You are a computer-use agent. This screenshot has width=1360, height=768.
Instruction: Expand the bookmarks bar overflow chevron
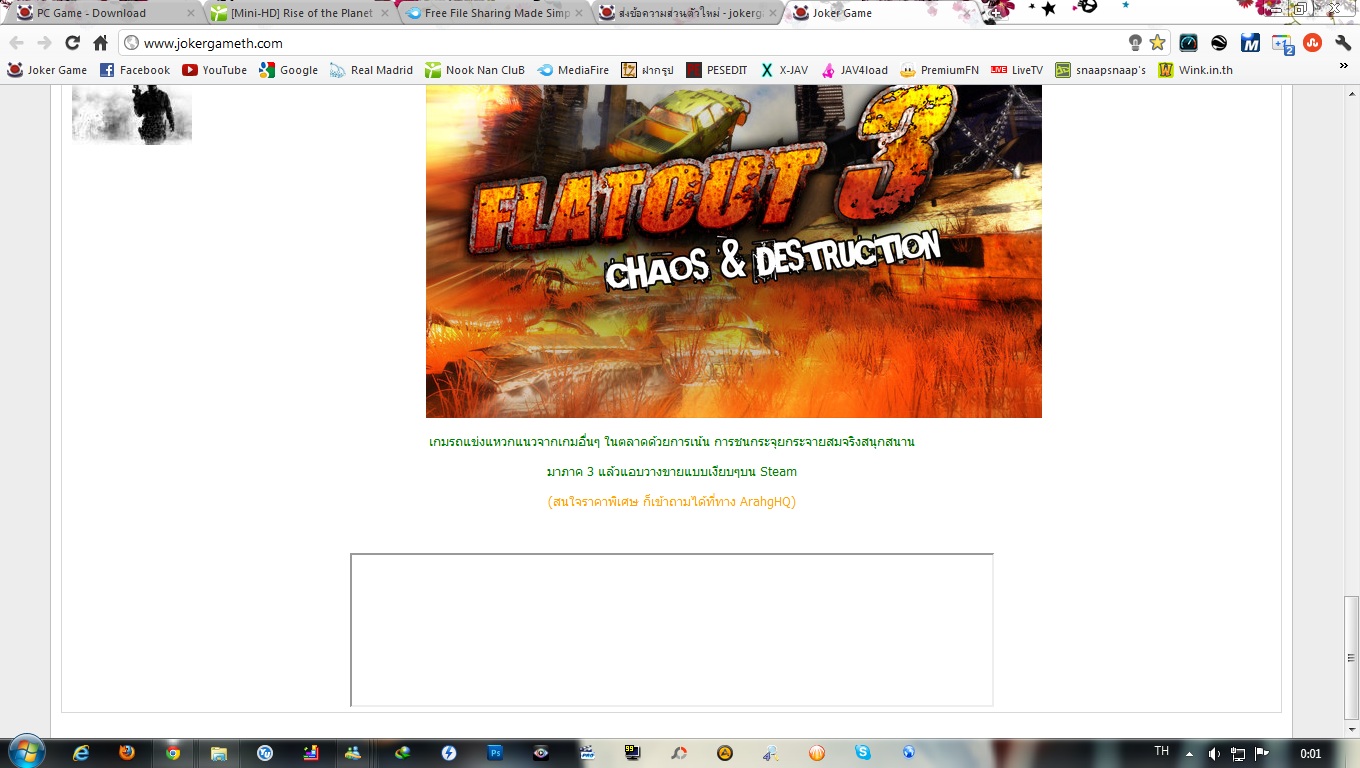(x=1344, y=68)
